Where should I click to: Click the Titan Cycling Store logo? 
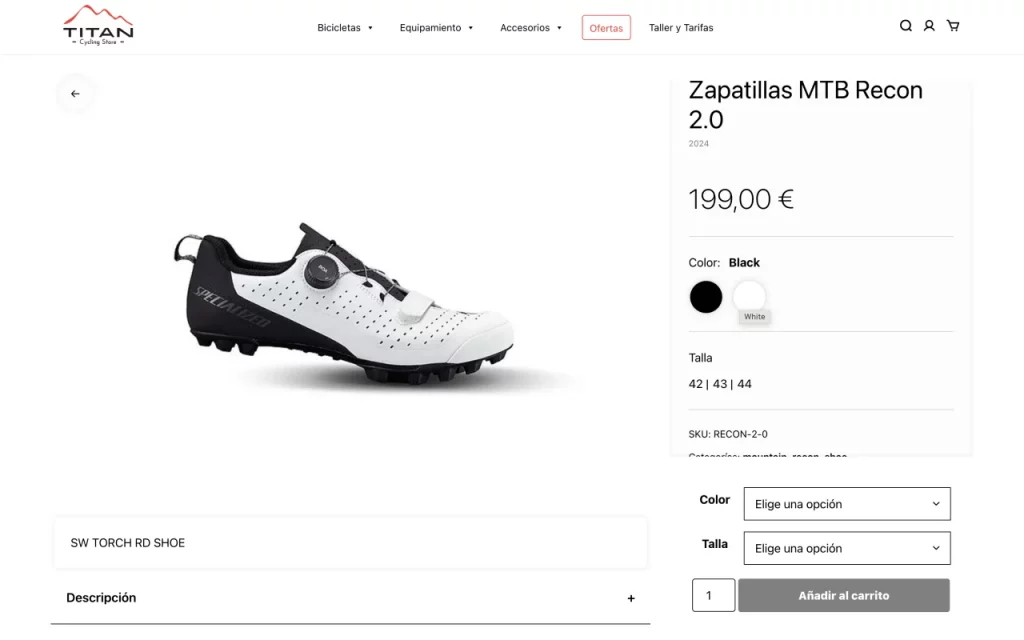coord(99,26)
